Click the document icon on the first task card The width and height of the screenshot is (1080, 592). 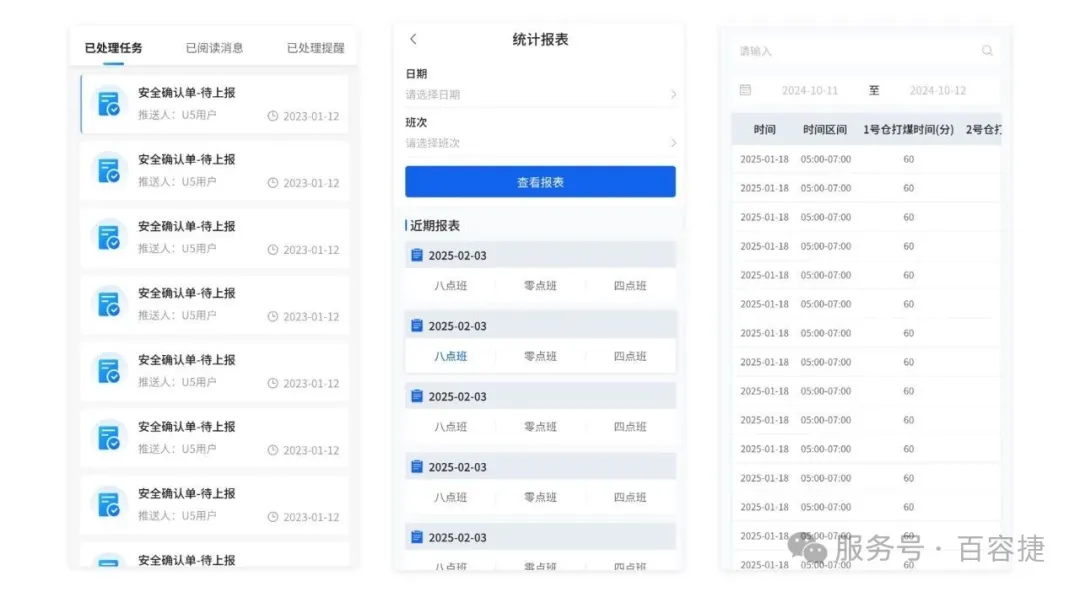coord(108,104)
